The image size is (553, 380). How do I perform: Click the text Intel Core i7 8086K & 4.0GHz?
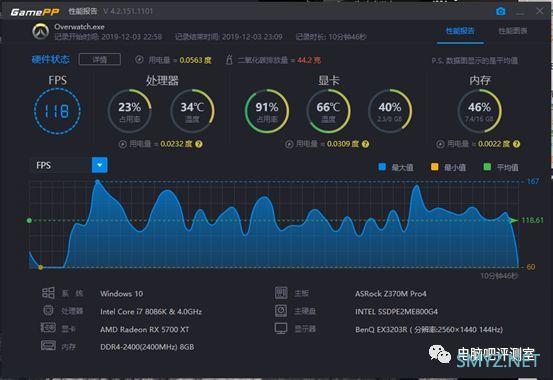coord(151,312)
